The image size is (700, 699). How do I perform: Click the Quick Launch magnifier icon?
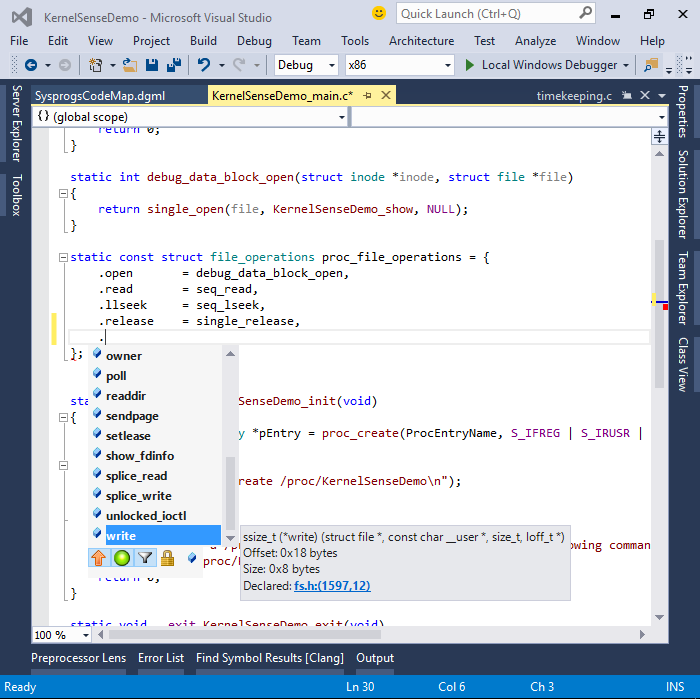coord(585,12)
